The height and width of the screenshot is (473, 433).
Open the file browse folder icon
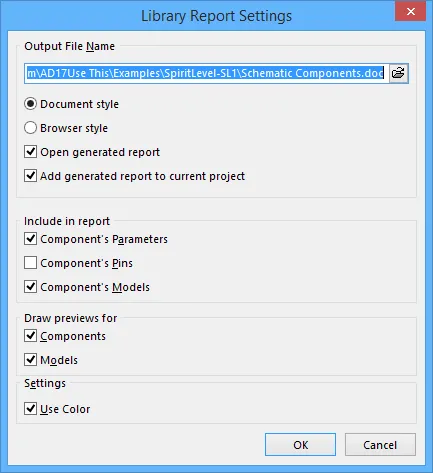point(398,73)
